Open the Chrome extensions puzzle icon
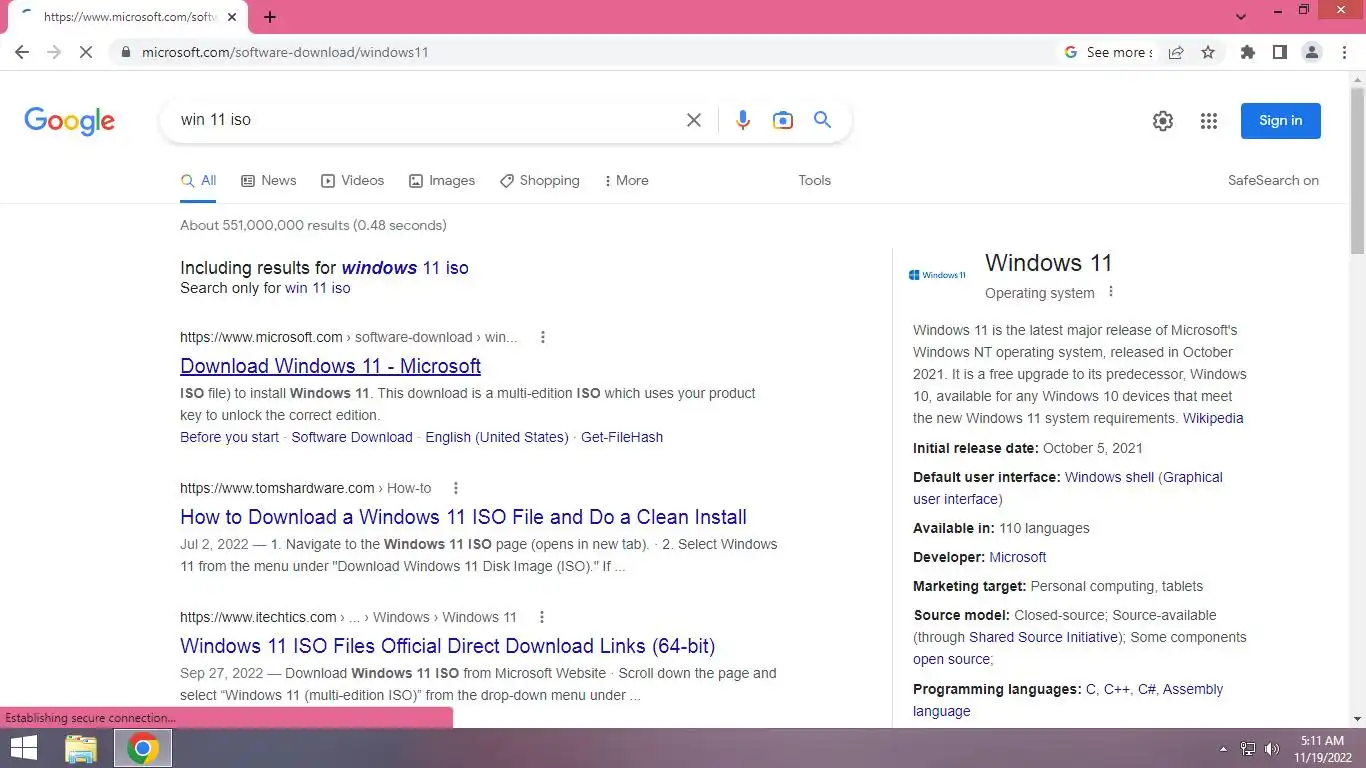The height and width of the screenshot is (768, 1366). (x=1247, y=52)
